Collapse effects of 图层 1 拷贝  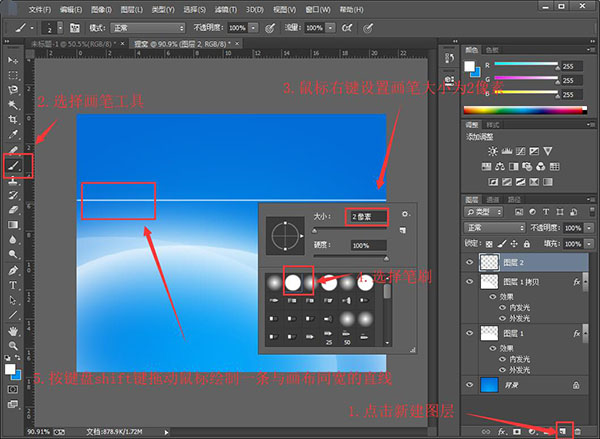[585, 282]
